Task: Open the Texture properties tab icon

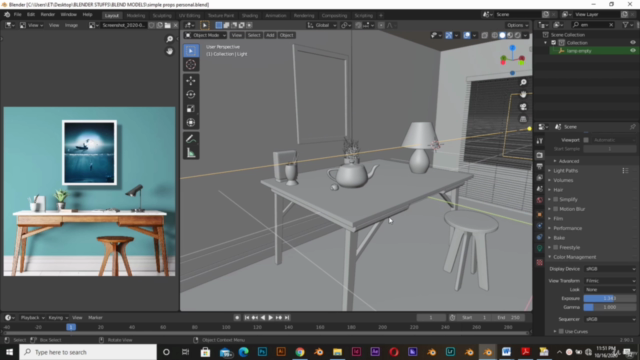Action: 540,262
